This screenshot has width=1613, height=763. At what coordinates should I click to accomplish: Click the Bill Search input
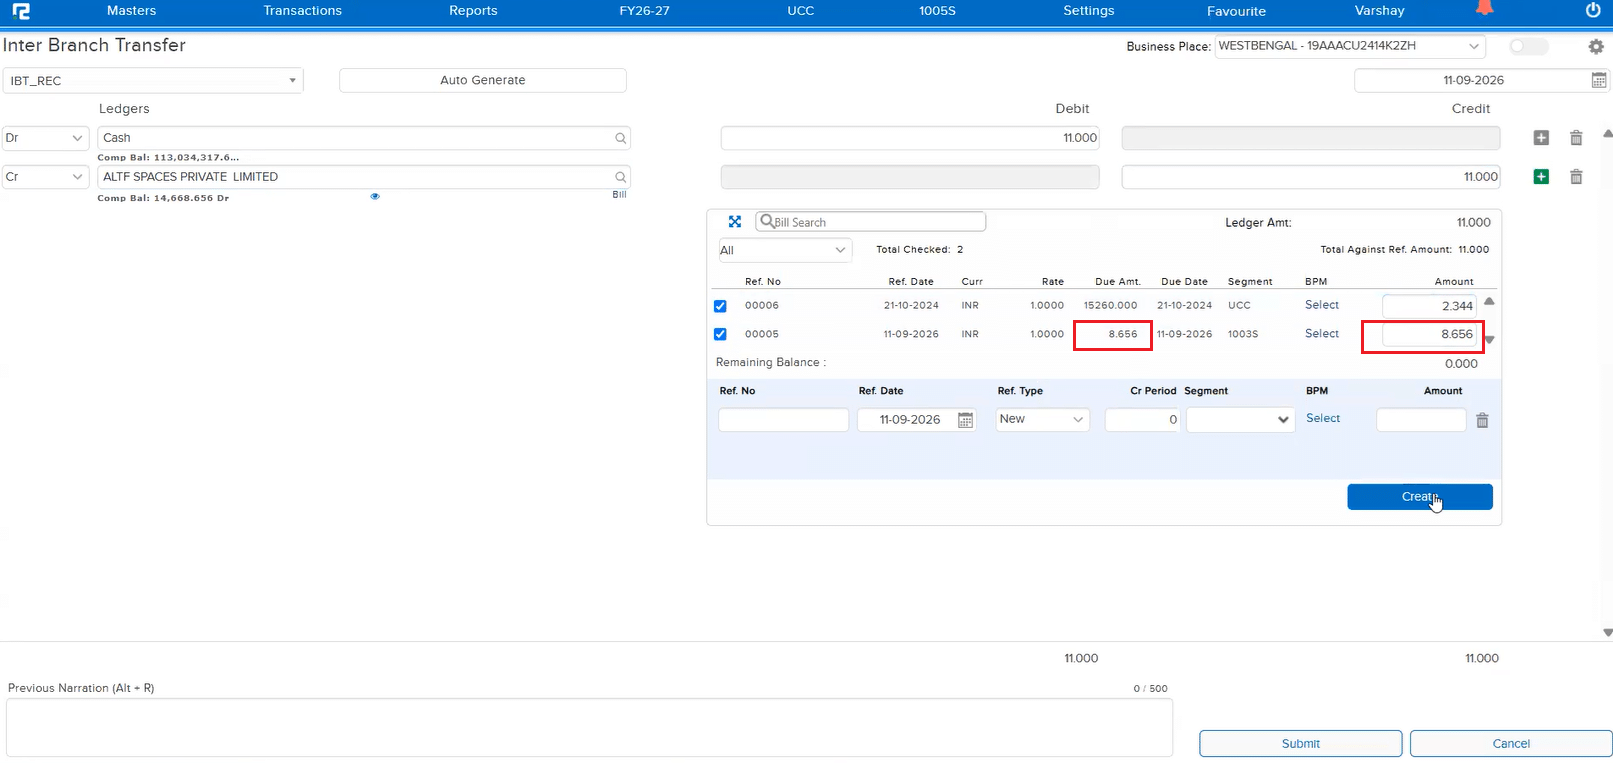(871, 222)
